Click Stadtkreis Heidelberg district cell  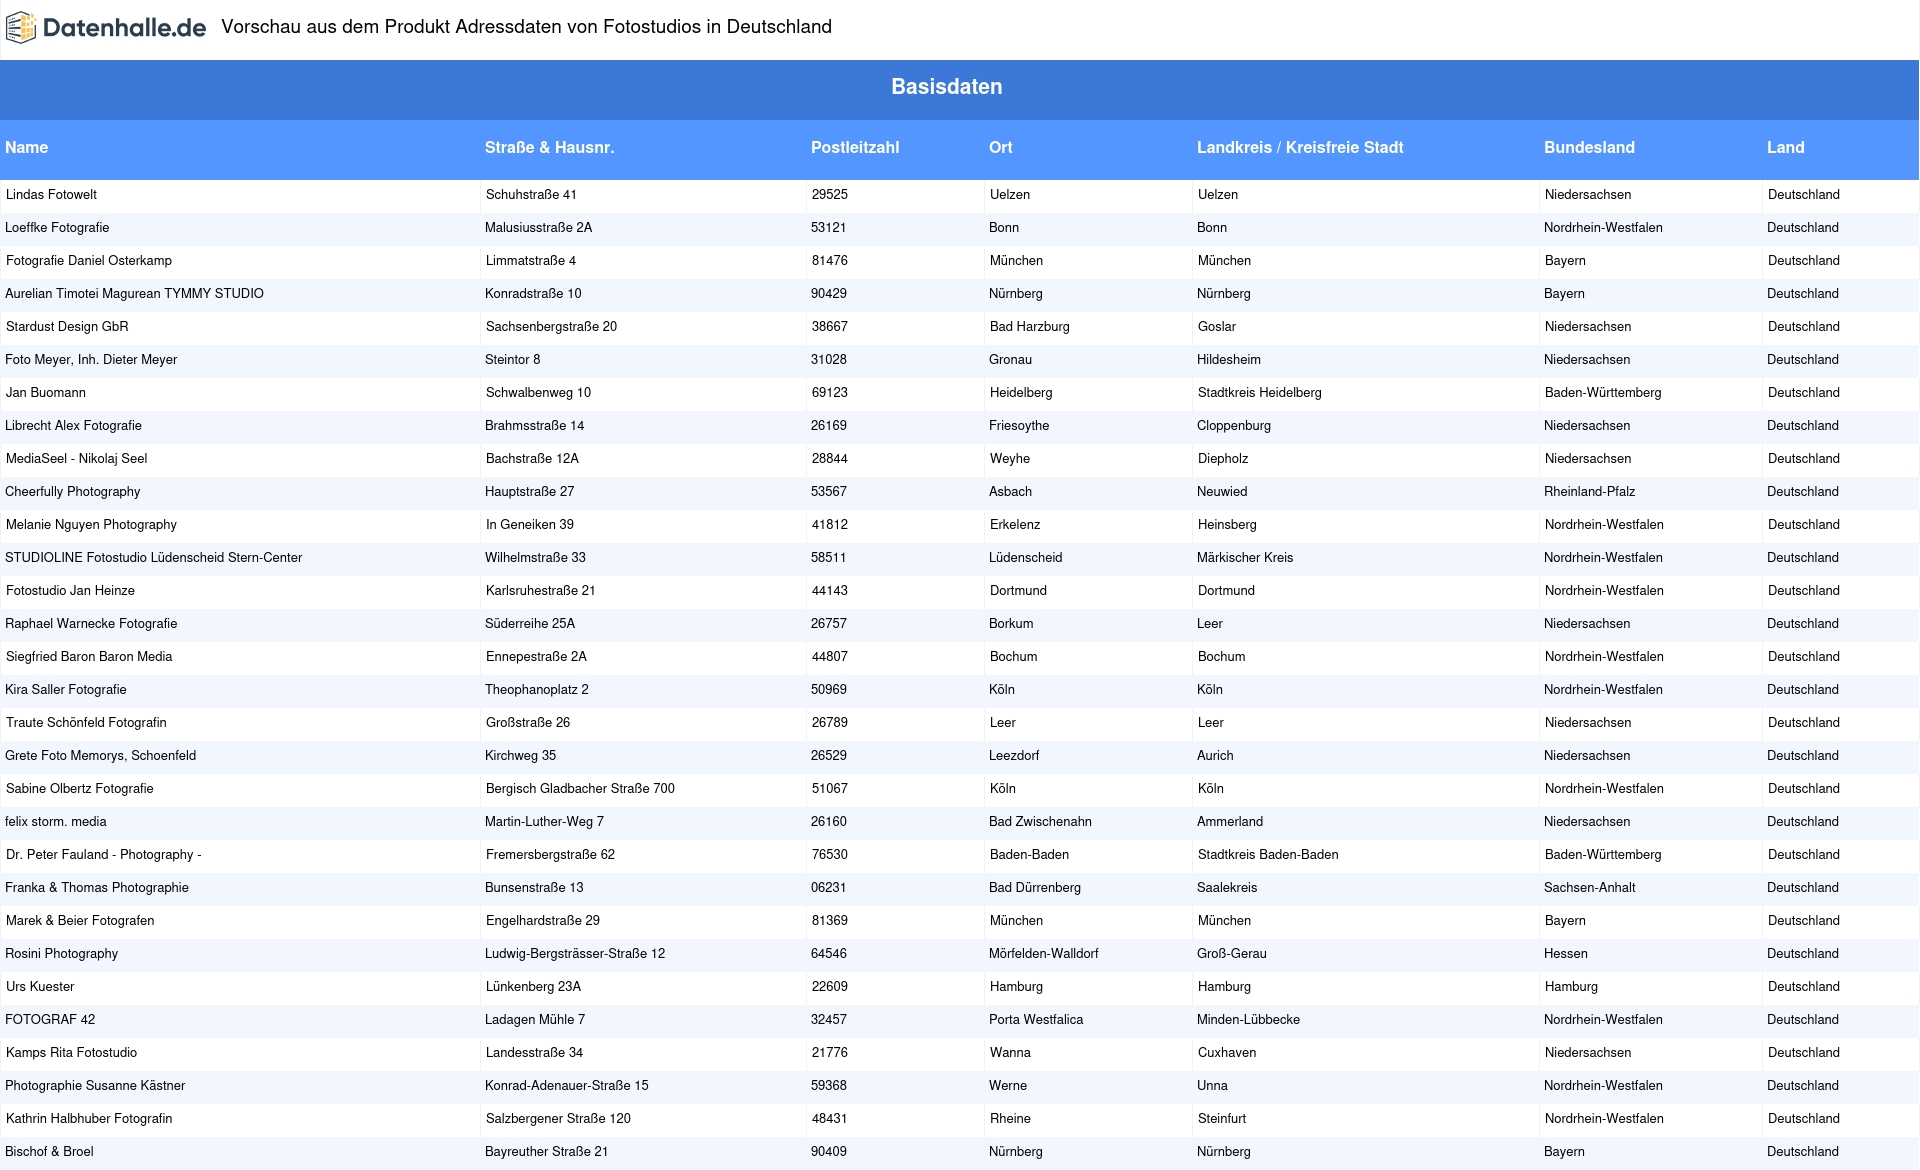1260,392
